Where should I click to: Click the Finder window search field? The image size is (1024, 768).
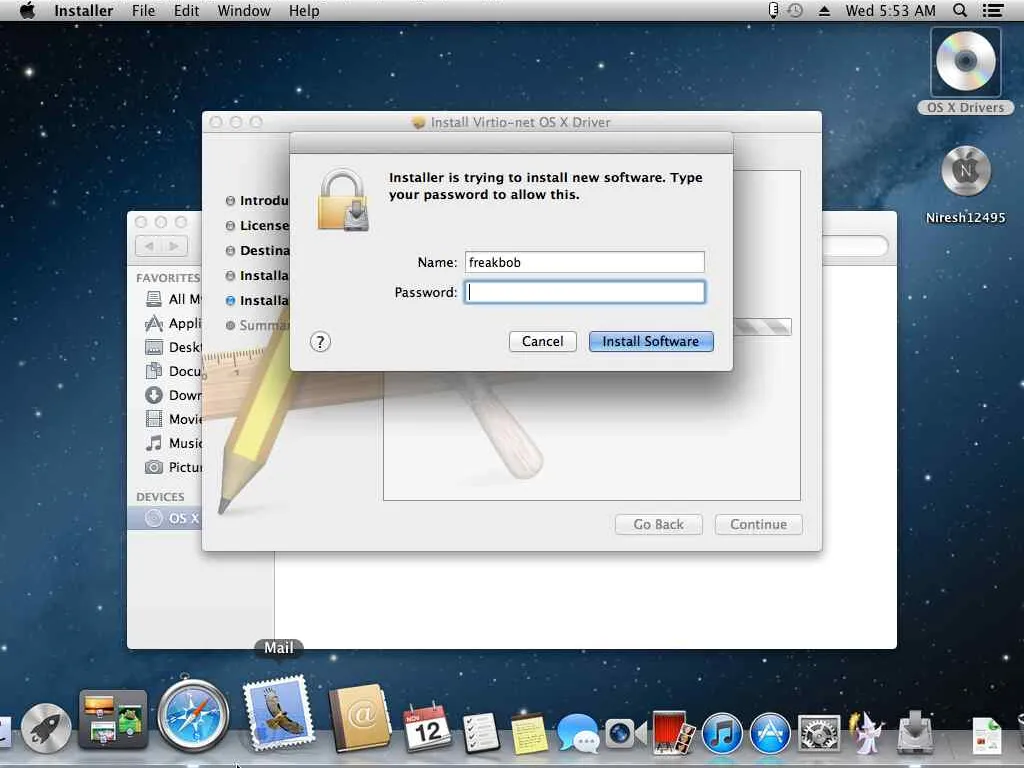856,246
